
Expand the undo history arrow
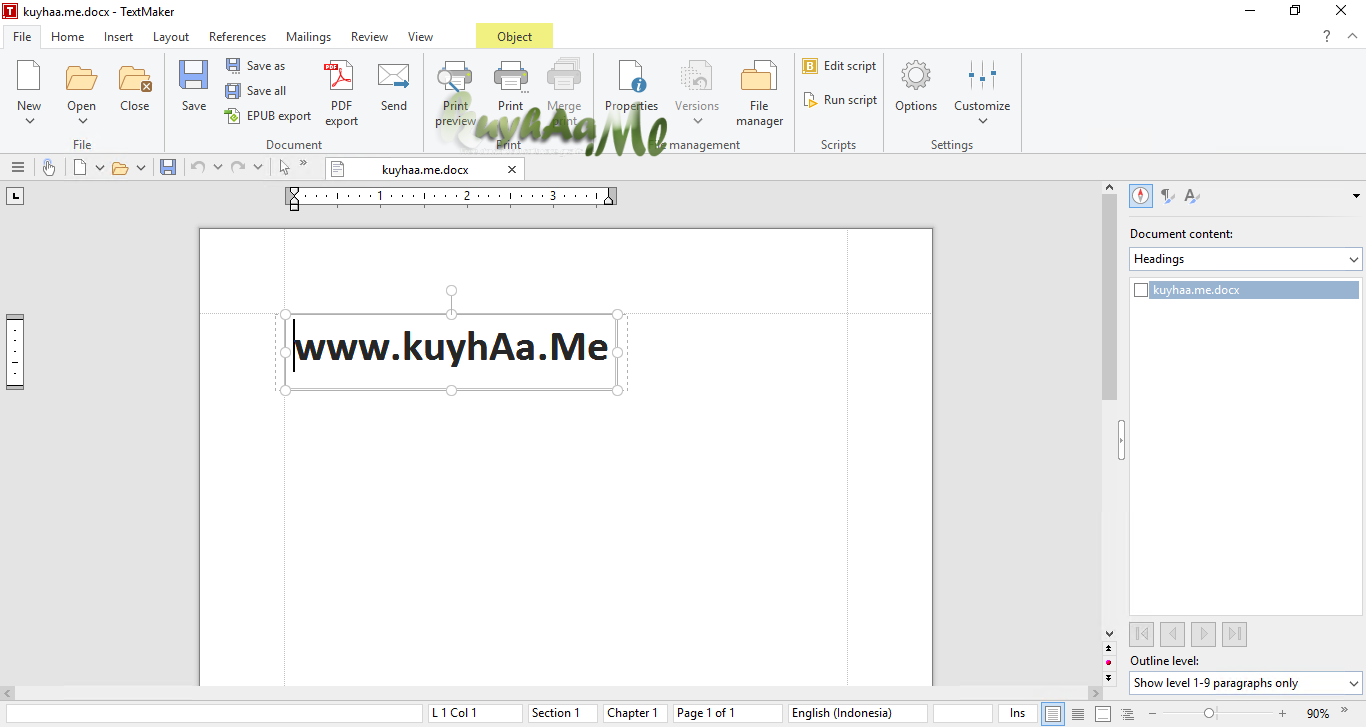click(217, 167)
